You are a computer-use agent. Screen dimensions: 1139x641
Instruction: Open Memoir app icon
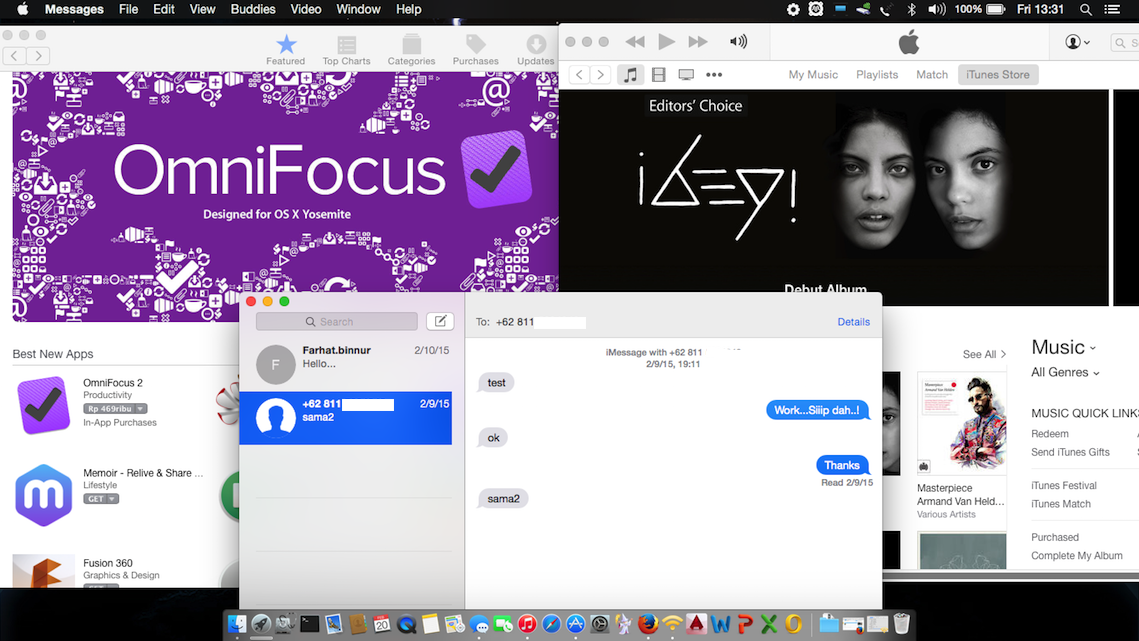[44, 495]
